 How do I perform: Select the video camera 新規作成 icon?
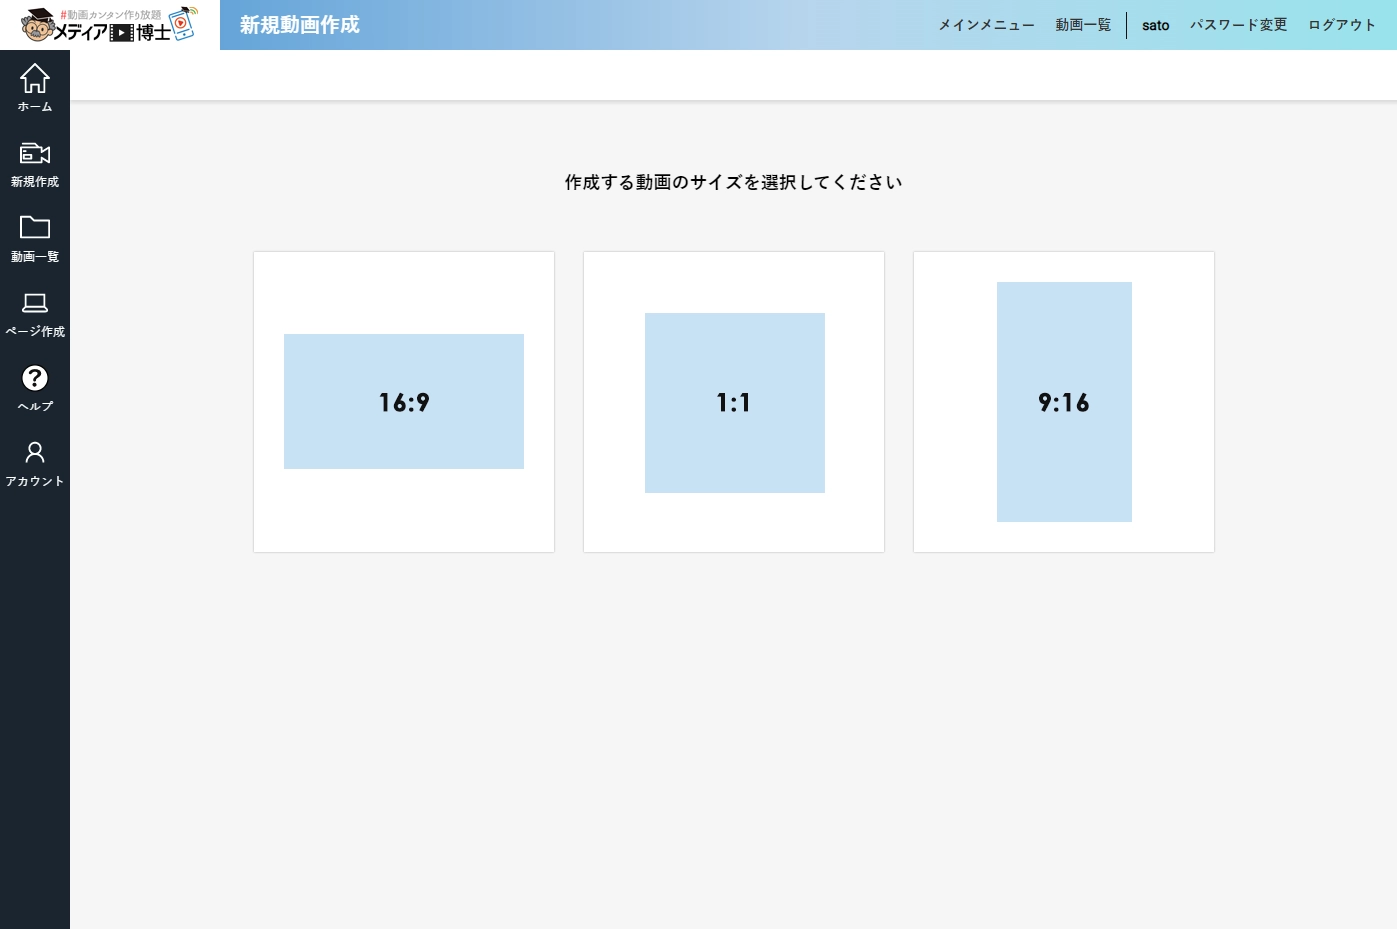(35, 153)
